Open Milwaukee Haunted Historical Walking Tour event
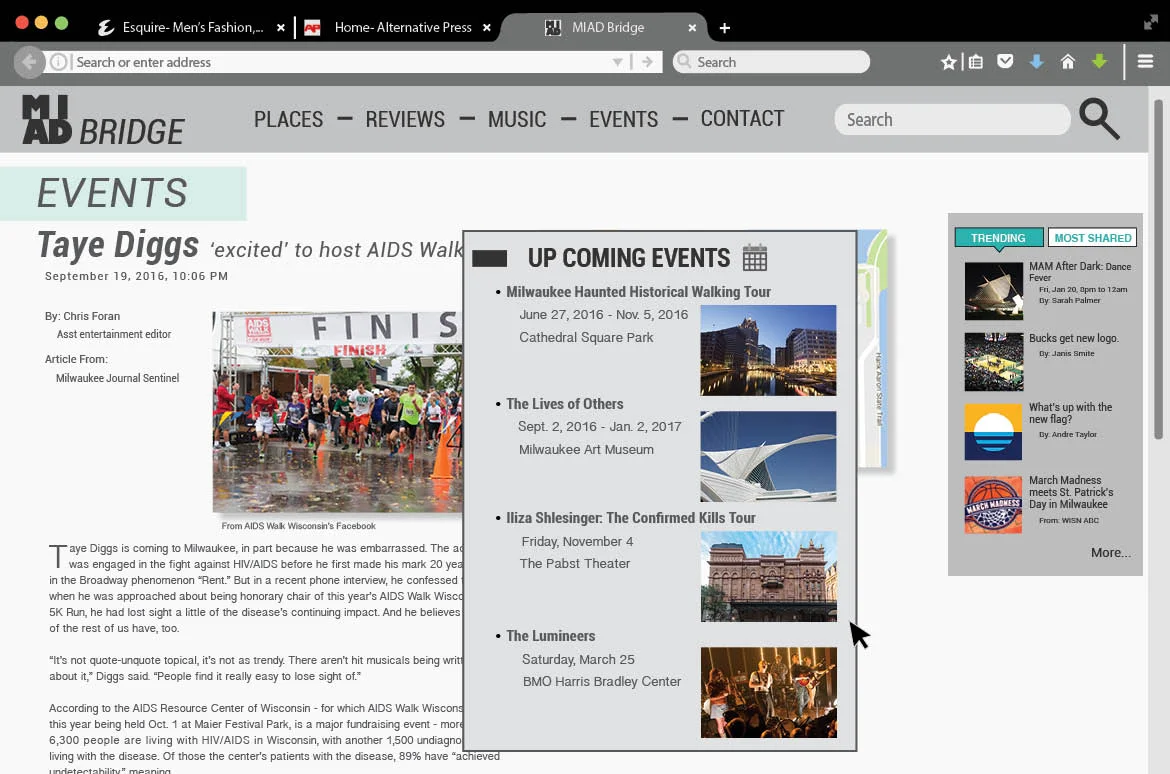 (x=638, y=292)
